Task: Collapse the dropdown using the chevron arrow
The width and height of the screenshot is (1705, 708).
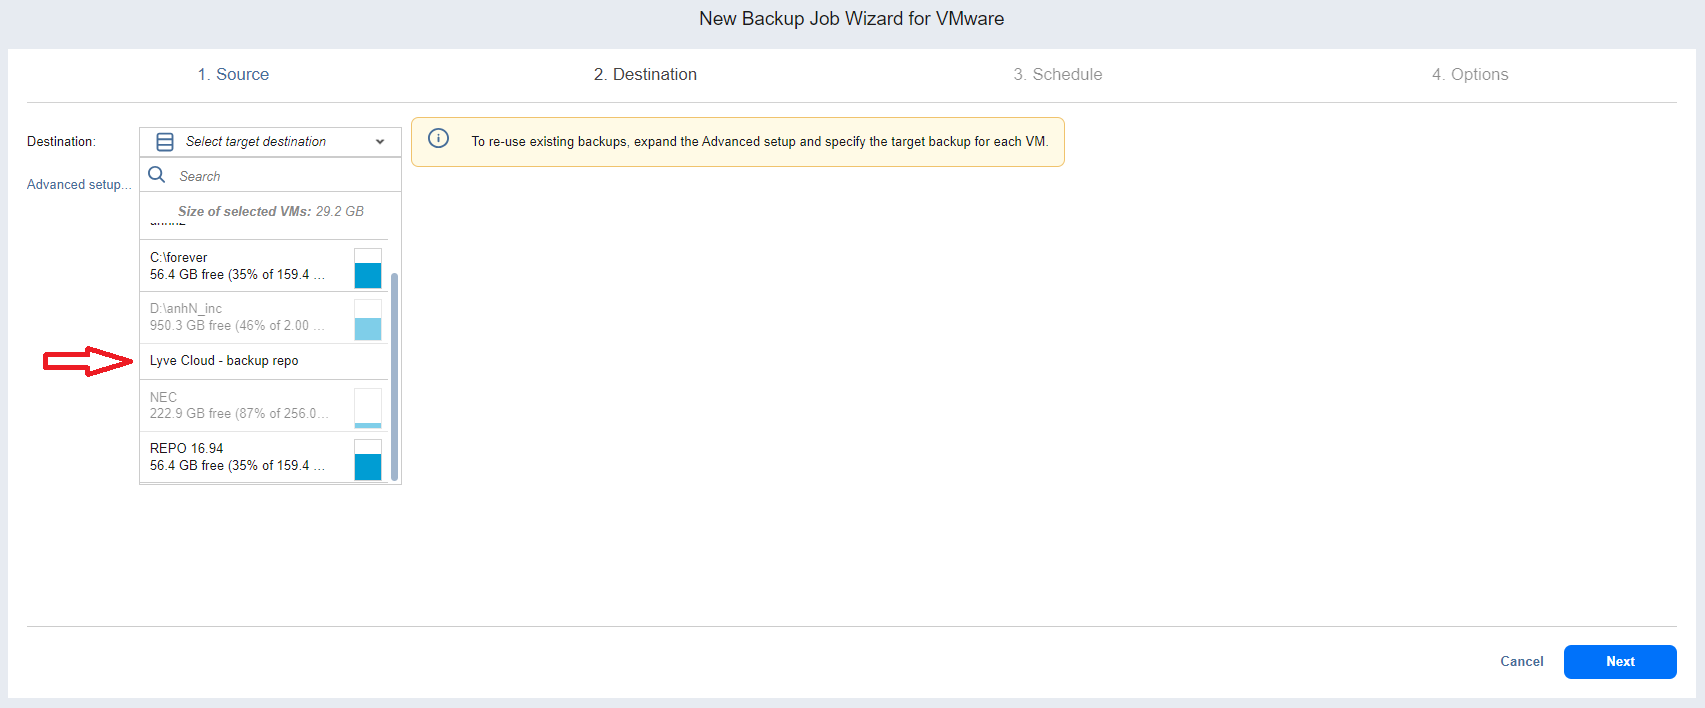Action: 380,142
